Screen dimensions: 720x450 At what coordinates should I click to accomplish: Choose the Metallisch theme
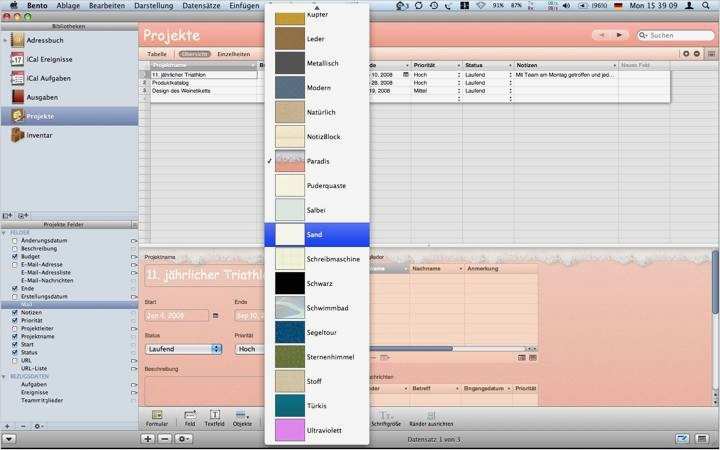coord(317,63)
